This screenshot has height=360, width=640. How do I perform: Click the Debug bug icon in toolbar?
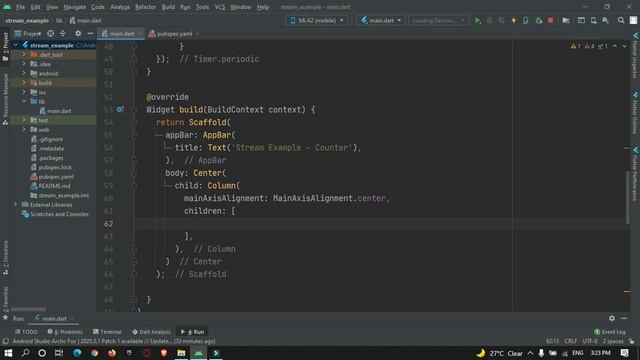(x=489, y=20)
